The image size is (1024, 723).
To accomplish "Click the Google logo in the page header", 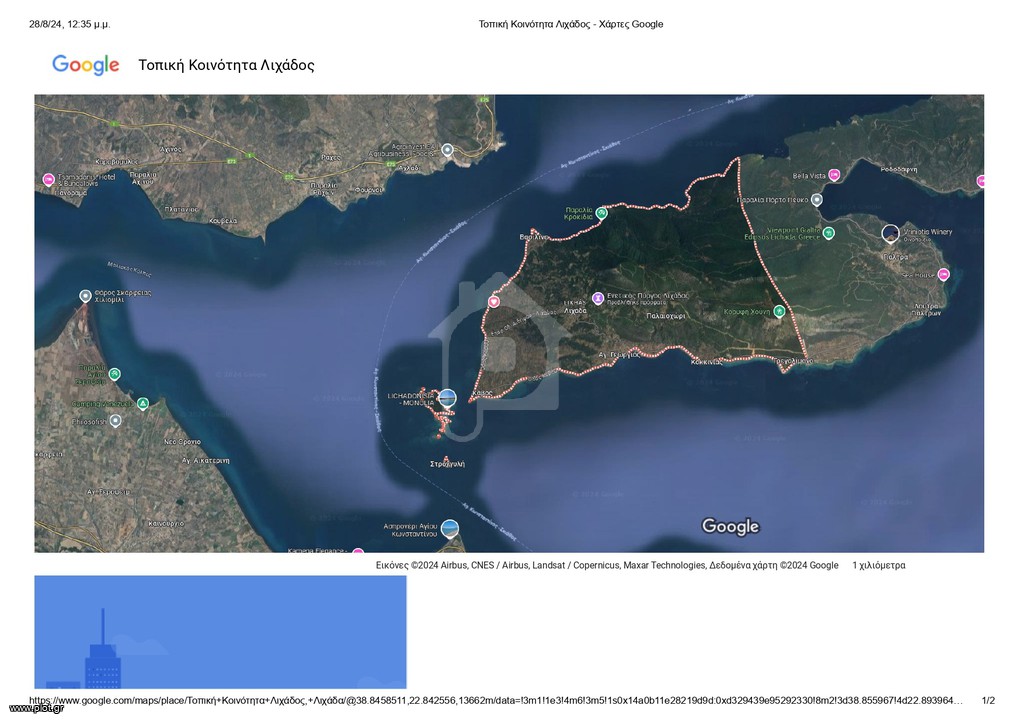I will click(x=86, y=65).
